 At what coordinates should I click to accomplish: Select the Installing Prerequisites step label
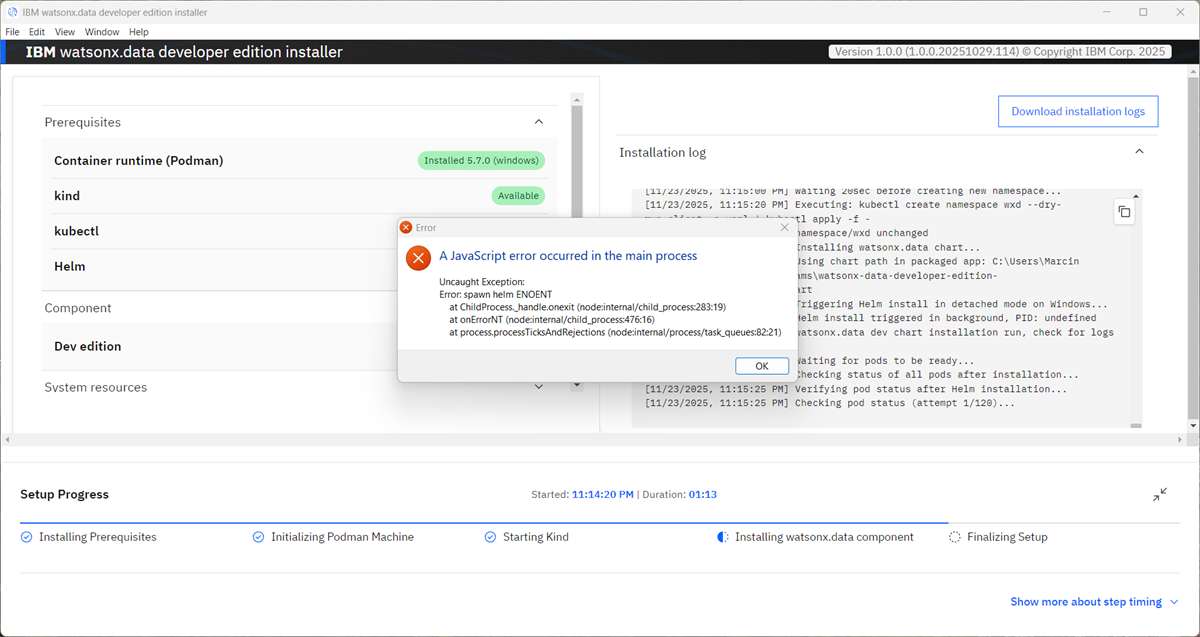tap(98, 537)
